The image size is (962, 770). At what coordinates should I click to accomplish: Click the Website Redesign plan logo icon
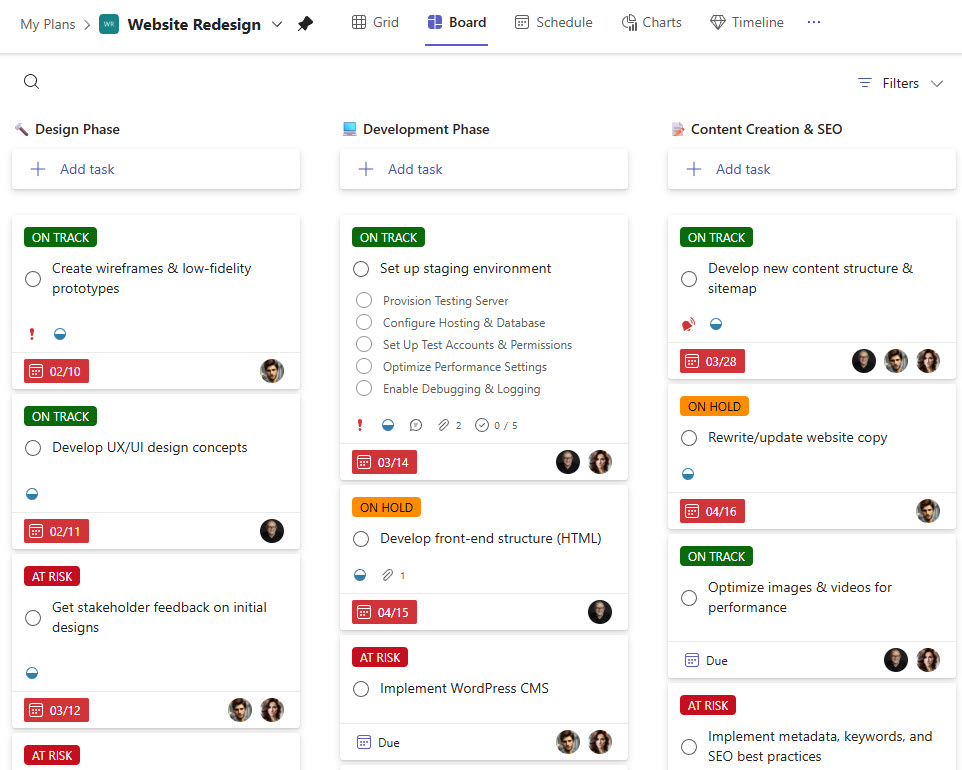[x=109, y=24]
